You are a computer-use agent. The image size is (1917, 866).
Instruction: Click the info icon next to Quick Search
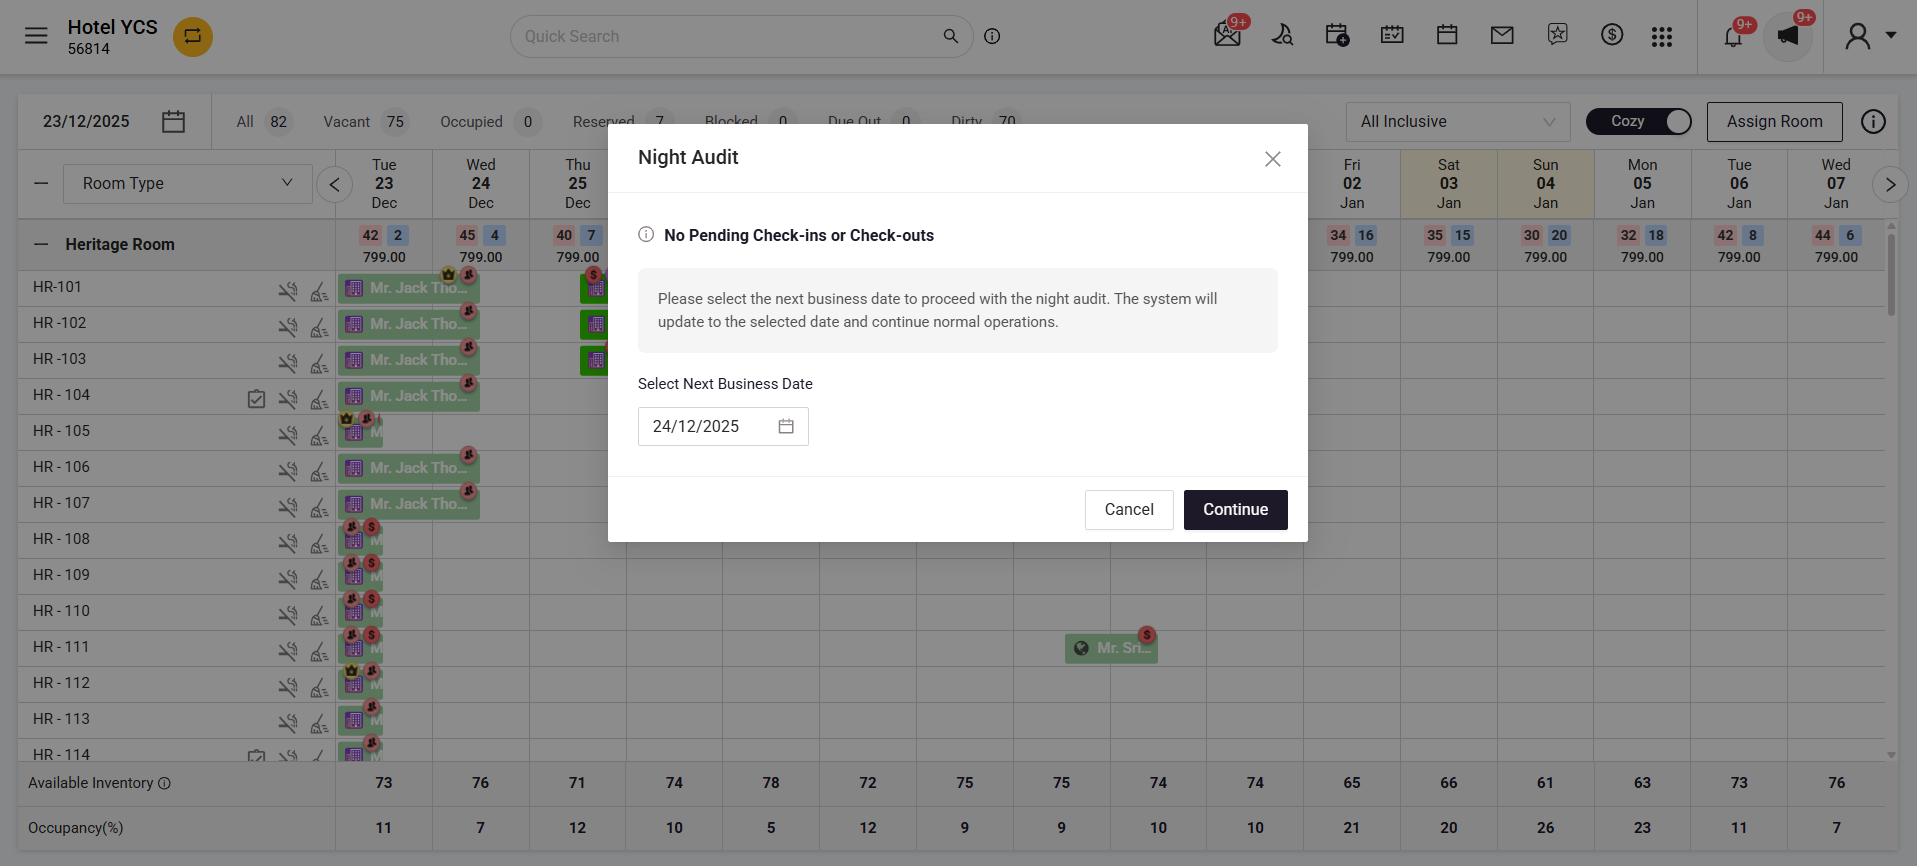pos(992,36)
